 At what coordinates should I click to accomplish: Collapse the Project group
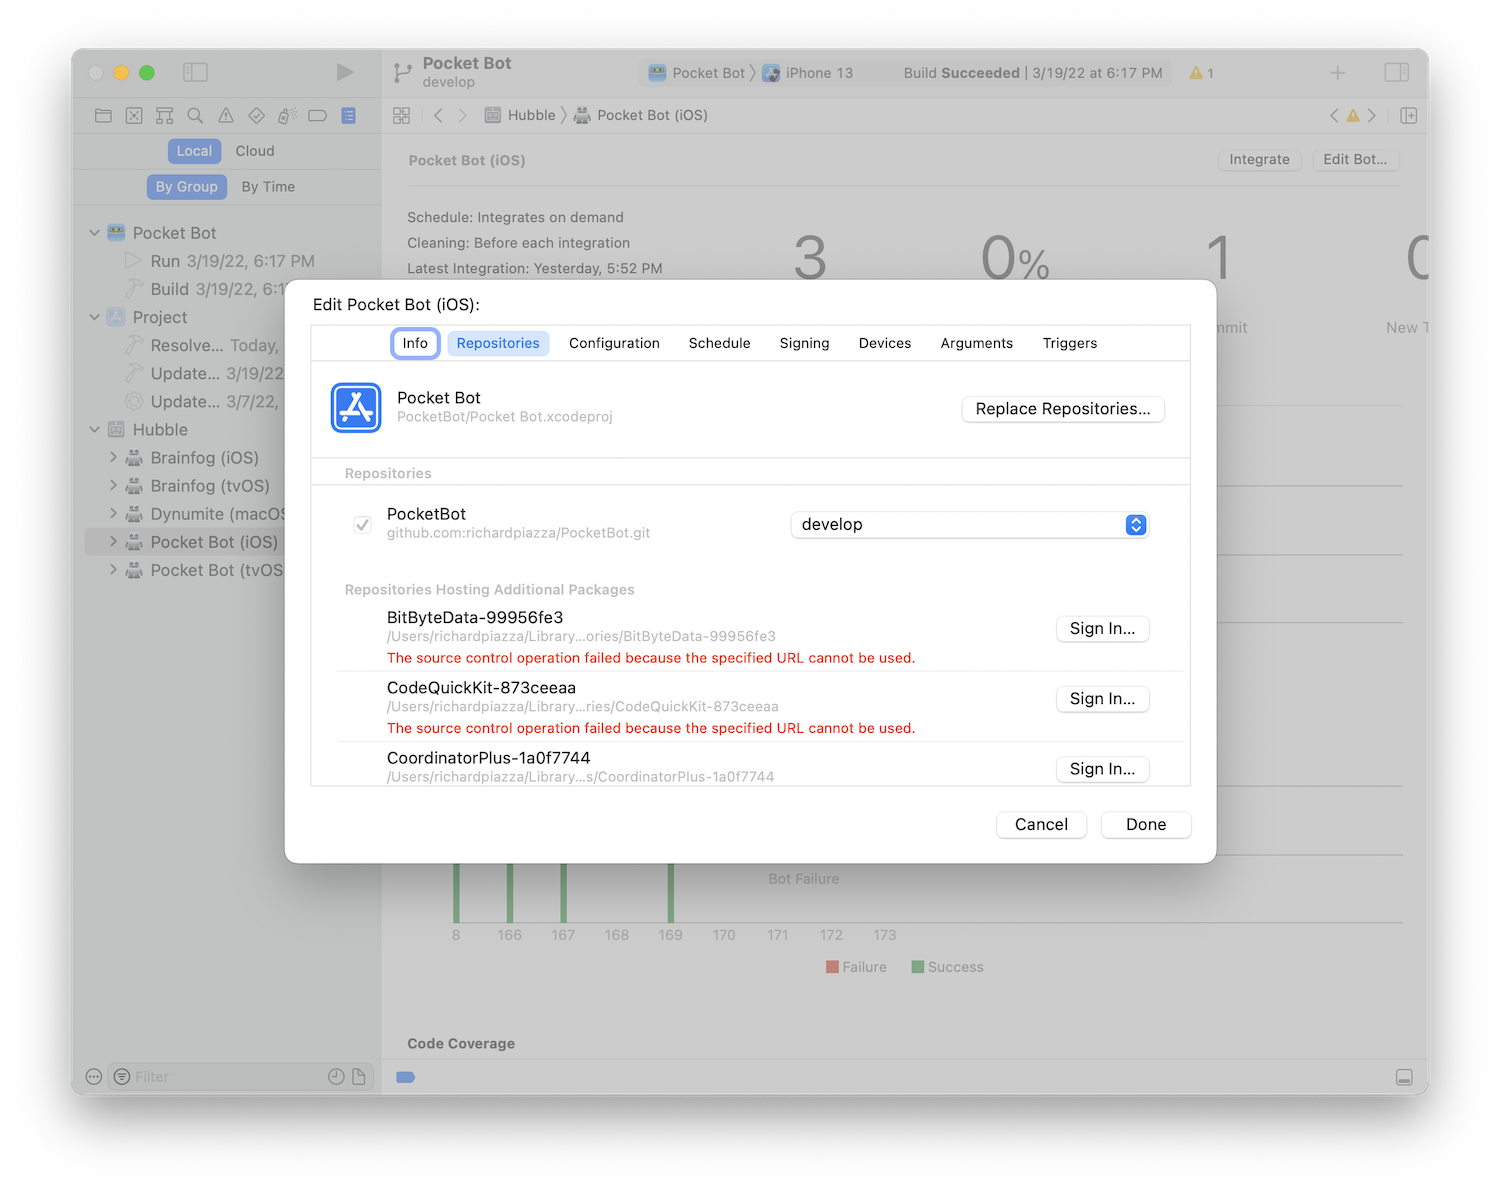94,317
